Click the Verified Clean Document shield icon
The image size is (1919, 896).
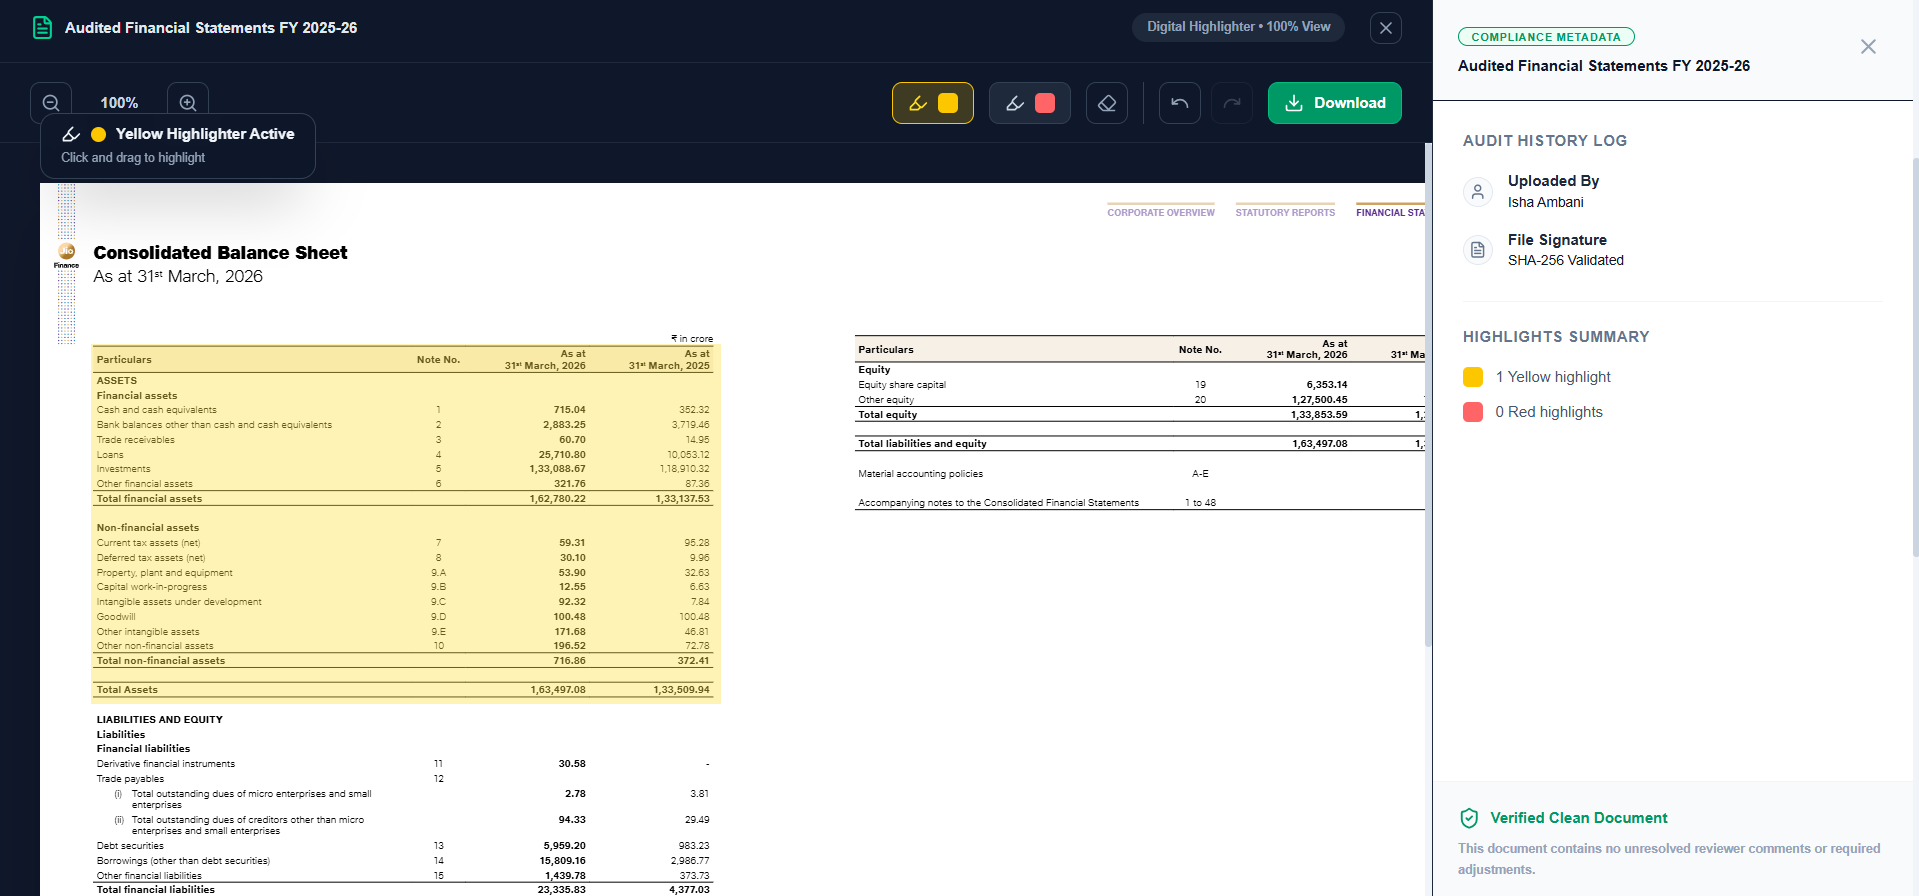coord(1469,818)
